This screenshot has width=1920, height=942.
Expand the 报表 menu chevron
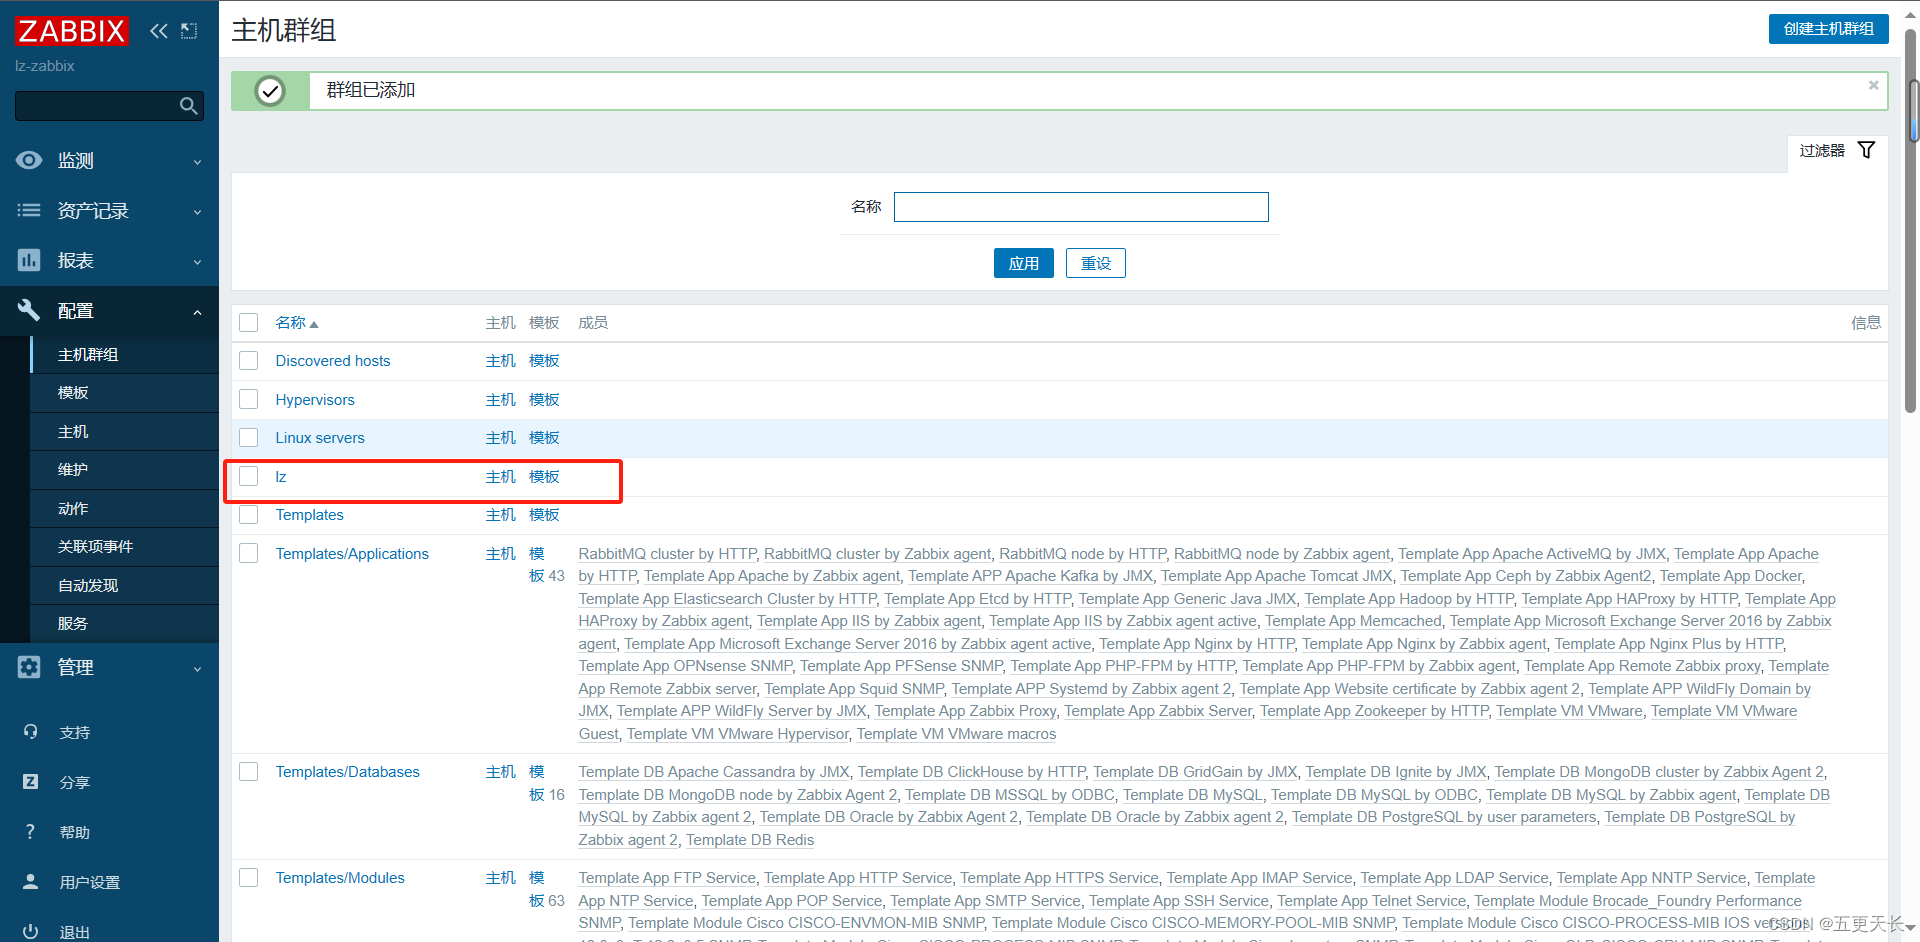197,262
